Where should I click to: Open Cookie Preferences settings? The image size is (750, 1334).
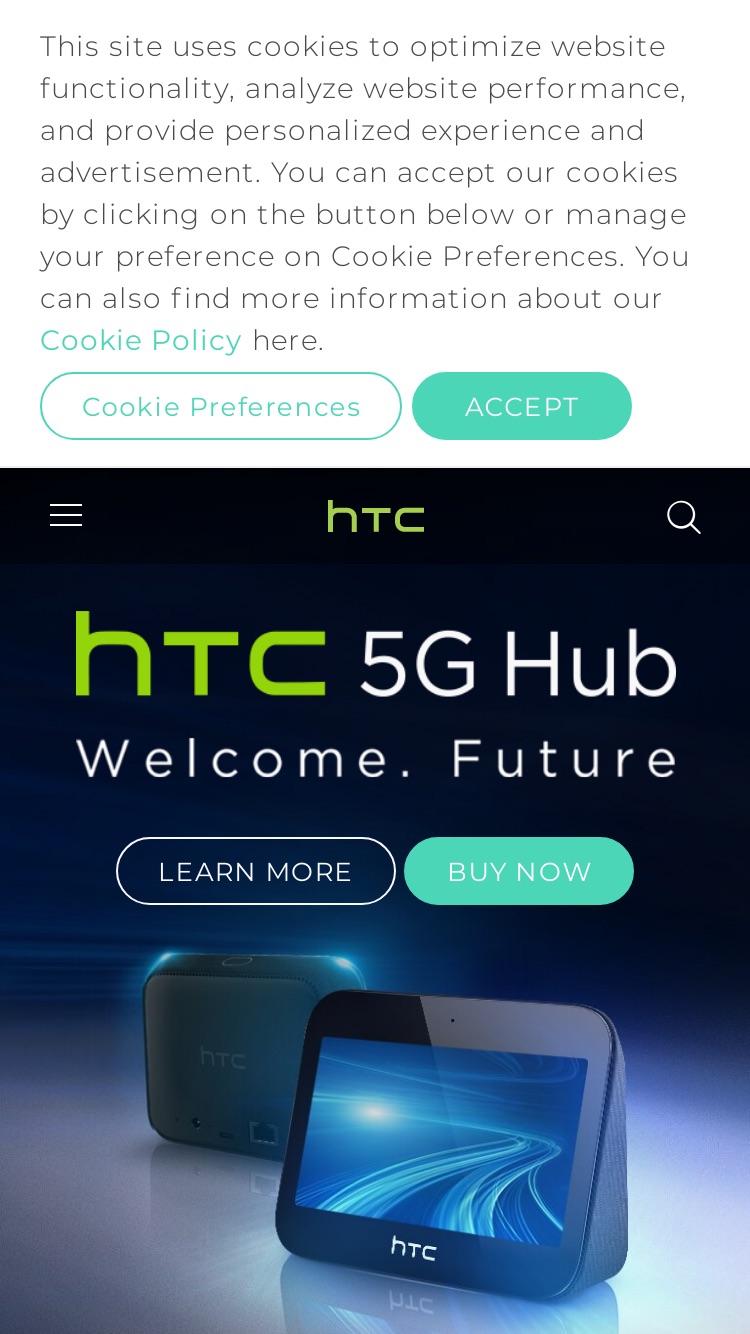pyautogui.click(x=221, y=406)
